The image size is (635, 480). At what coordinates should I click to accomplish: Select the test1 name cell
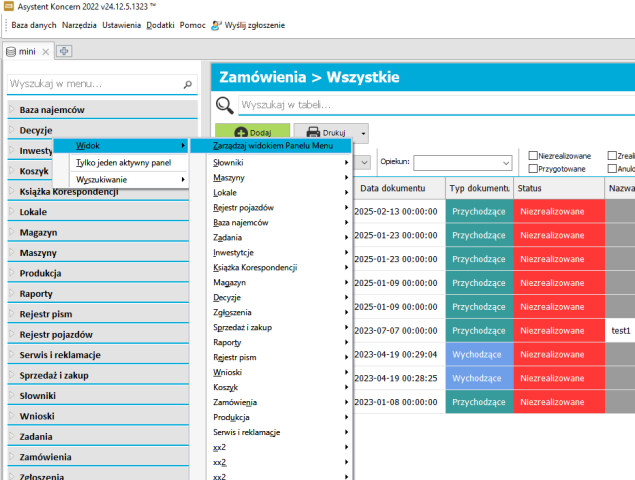pos(620,331)
